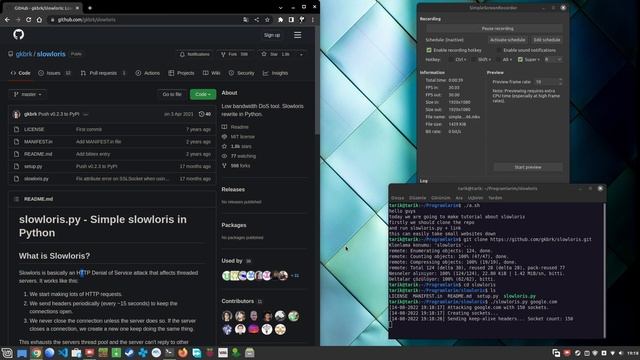Viewport: 640px width, 360px height.
Task: Open the Pull requests tab
Action: click(x=103, y=73)
